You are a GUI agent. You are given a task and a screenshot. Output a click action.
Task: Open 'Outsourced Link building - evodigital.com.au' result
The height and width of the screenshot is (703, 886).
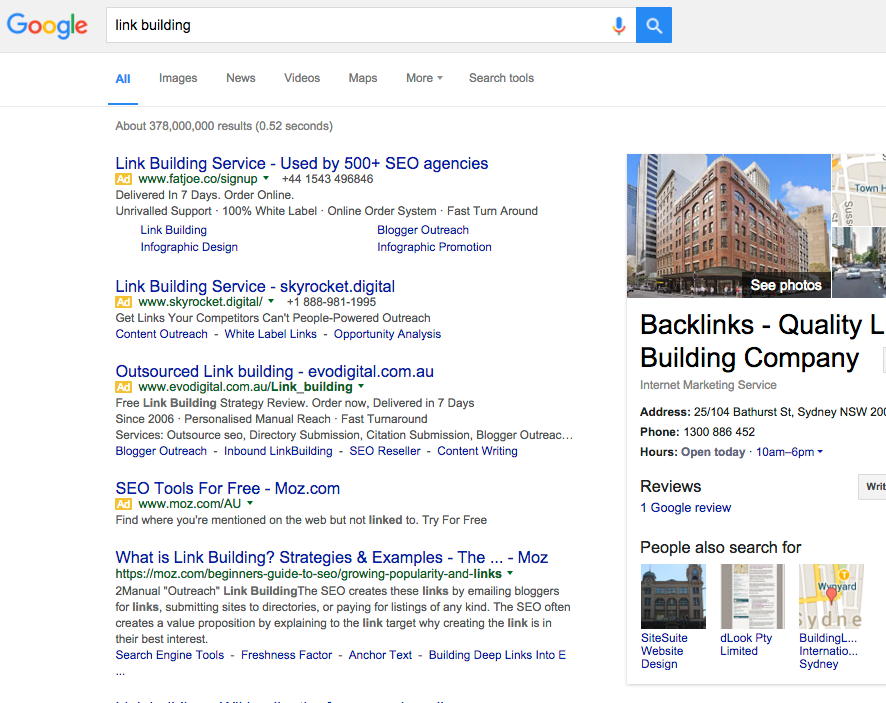[x=275, y=371]
